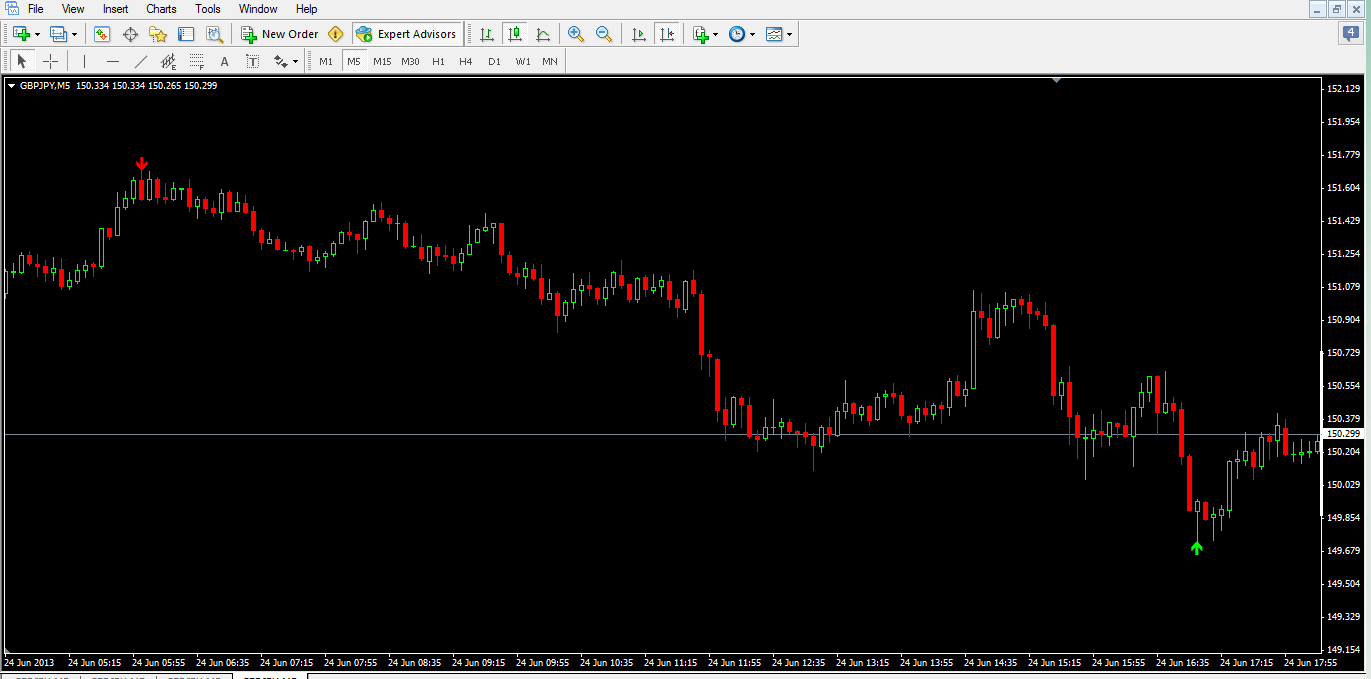Switch to bar chart mode
This screenshot has width=1371, height=679.
point(487,34)
